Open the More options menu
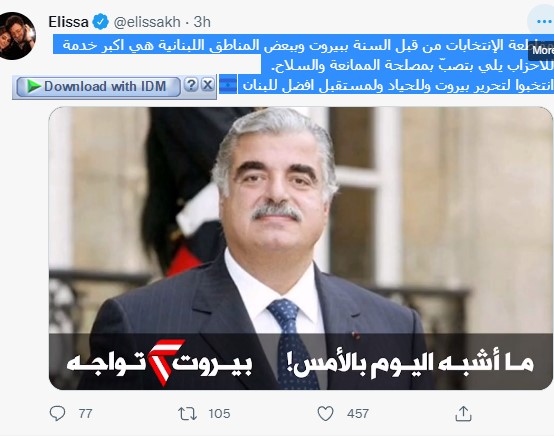Image resolution: width=554 pixels, height=437 pixels. (x=543, y=22)
